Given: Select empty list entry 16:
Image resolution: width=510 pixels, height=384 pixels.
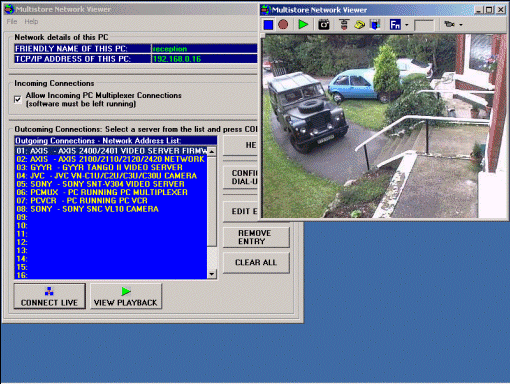Looking at the screenshot, I should pos(111,275).
